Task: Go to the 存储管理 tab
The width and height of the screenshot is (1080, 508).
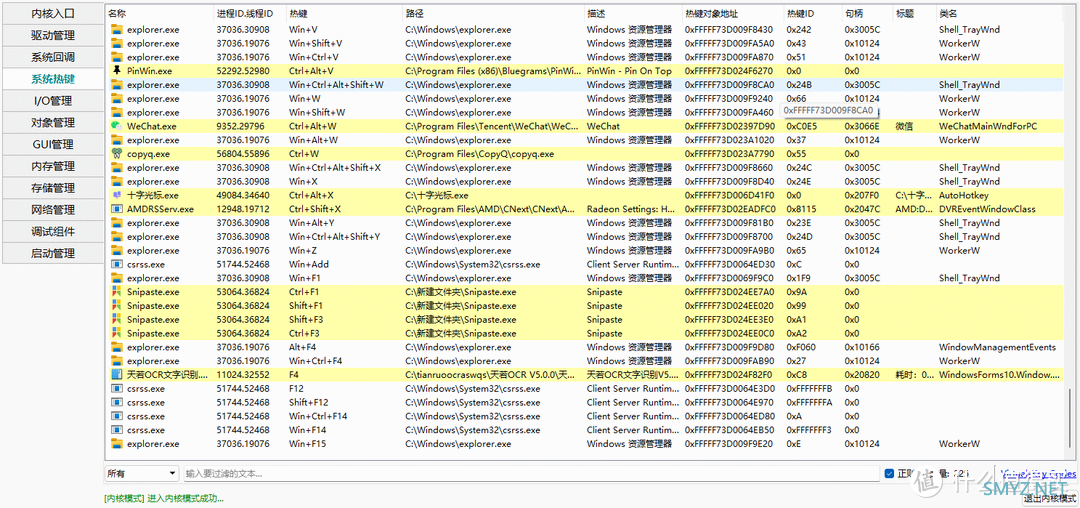Action: [53, 188]
